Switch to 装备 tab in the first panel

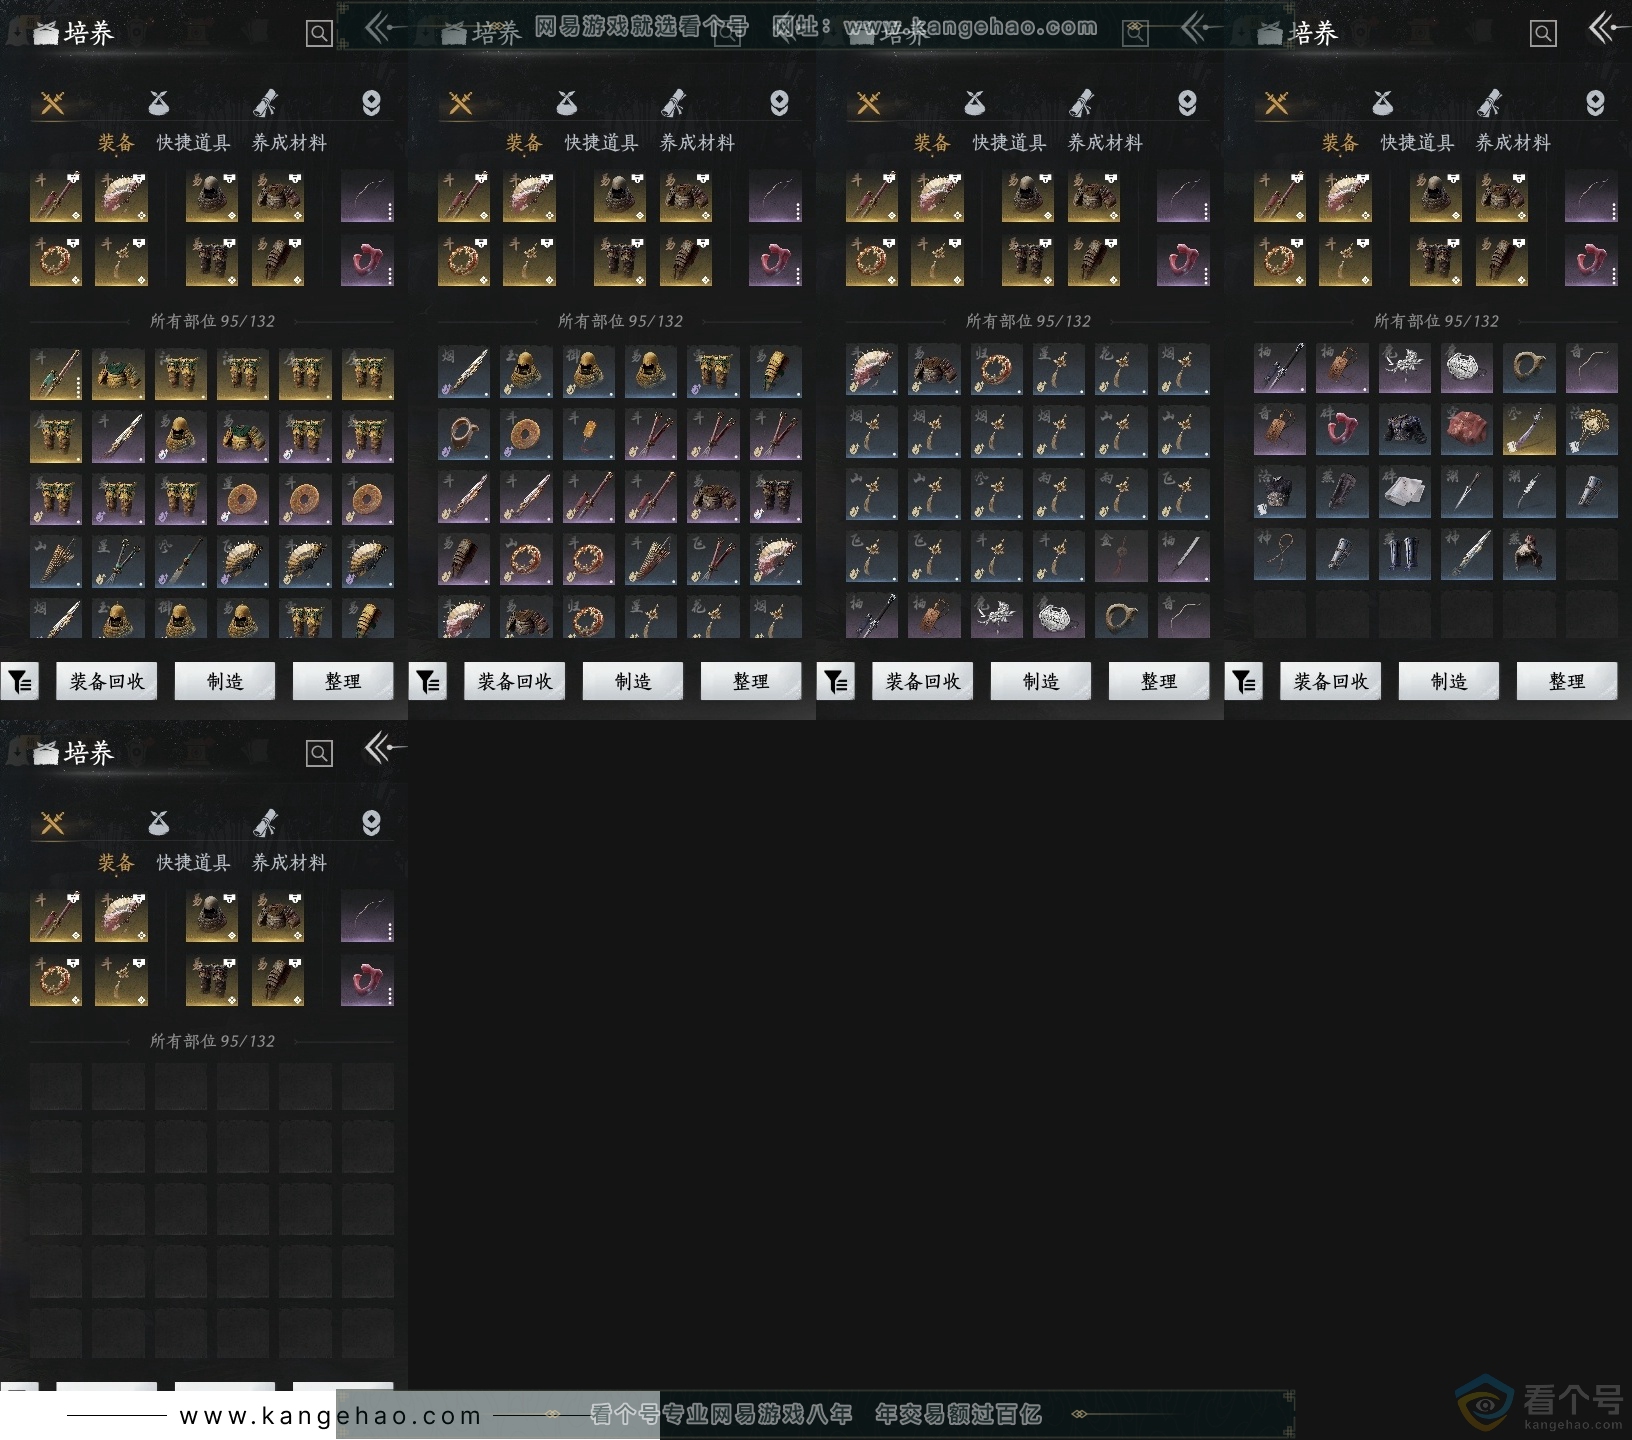click(116, 143)
